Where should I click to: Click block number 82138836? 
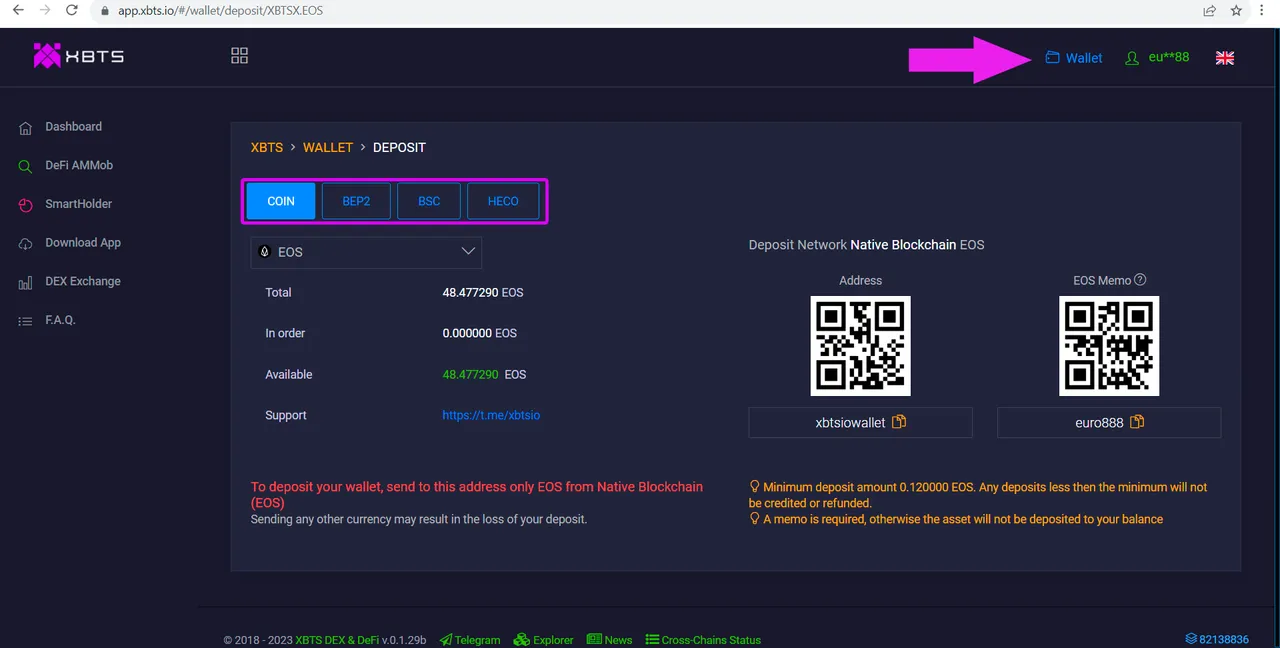click(x=1224, y=639)
